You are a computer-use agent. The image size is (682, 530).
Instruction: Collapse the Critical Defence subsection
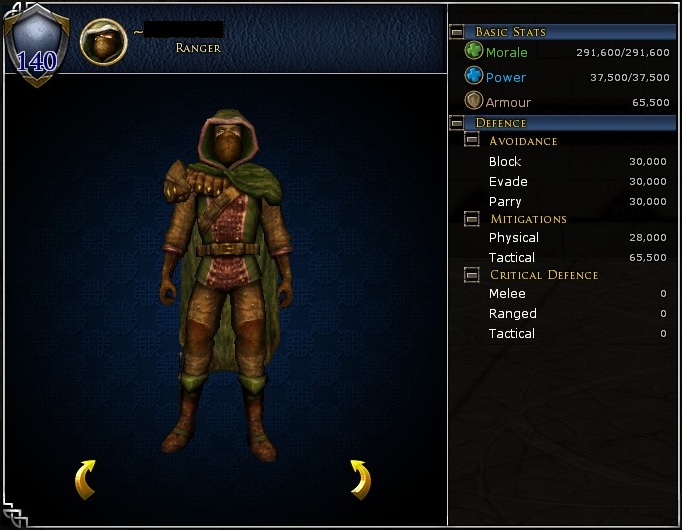point(471,274)
